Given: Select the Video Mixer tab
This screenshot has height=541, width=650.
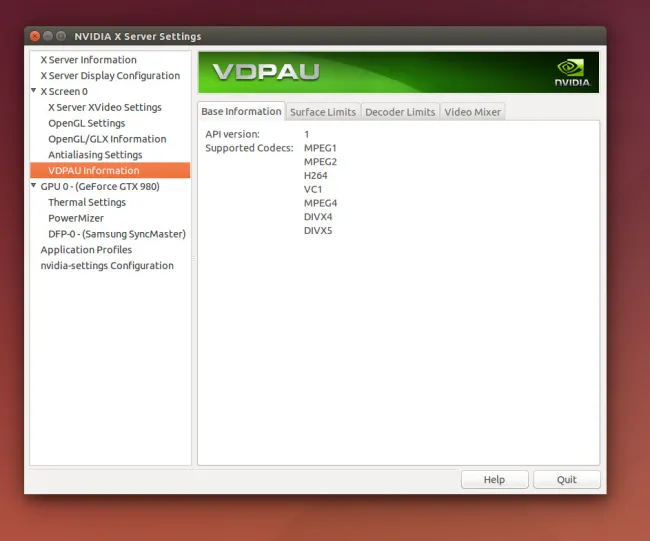Looking at the screenshot, I should pyautogui.click(x=472, y=112).
